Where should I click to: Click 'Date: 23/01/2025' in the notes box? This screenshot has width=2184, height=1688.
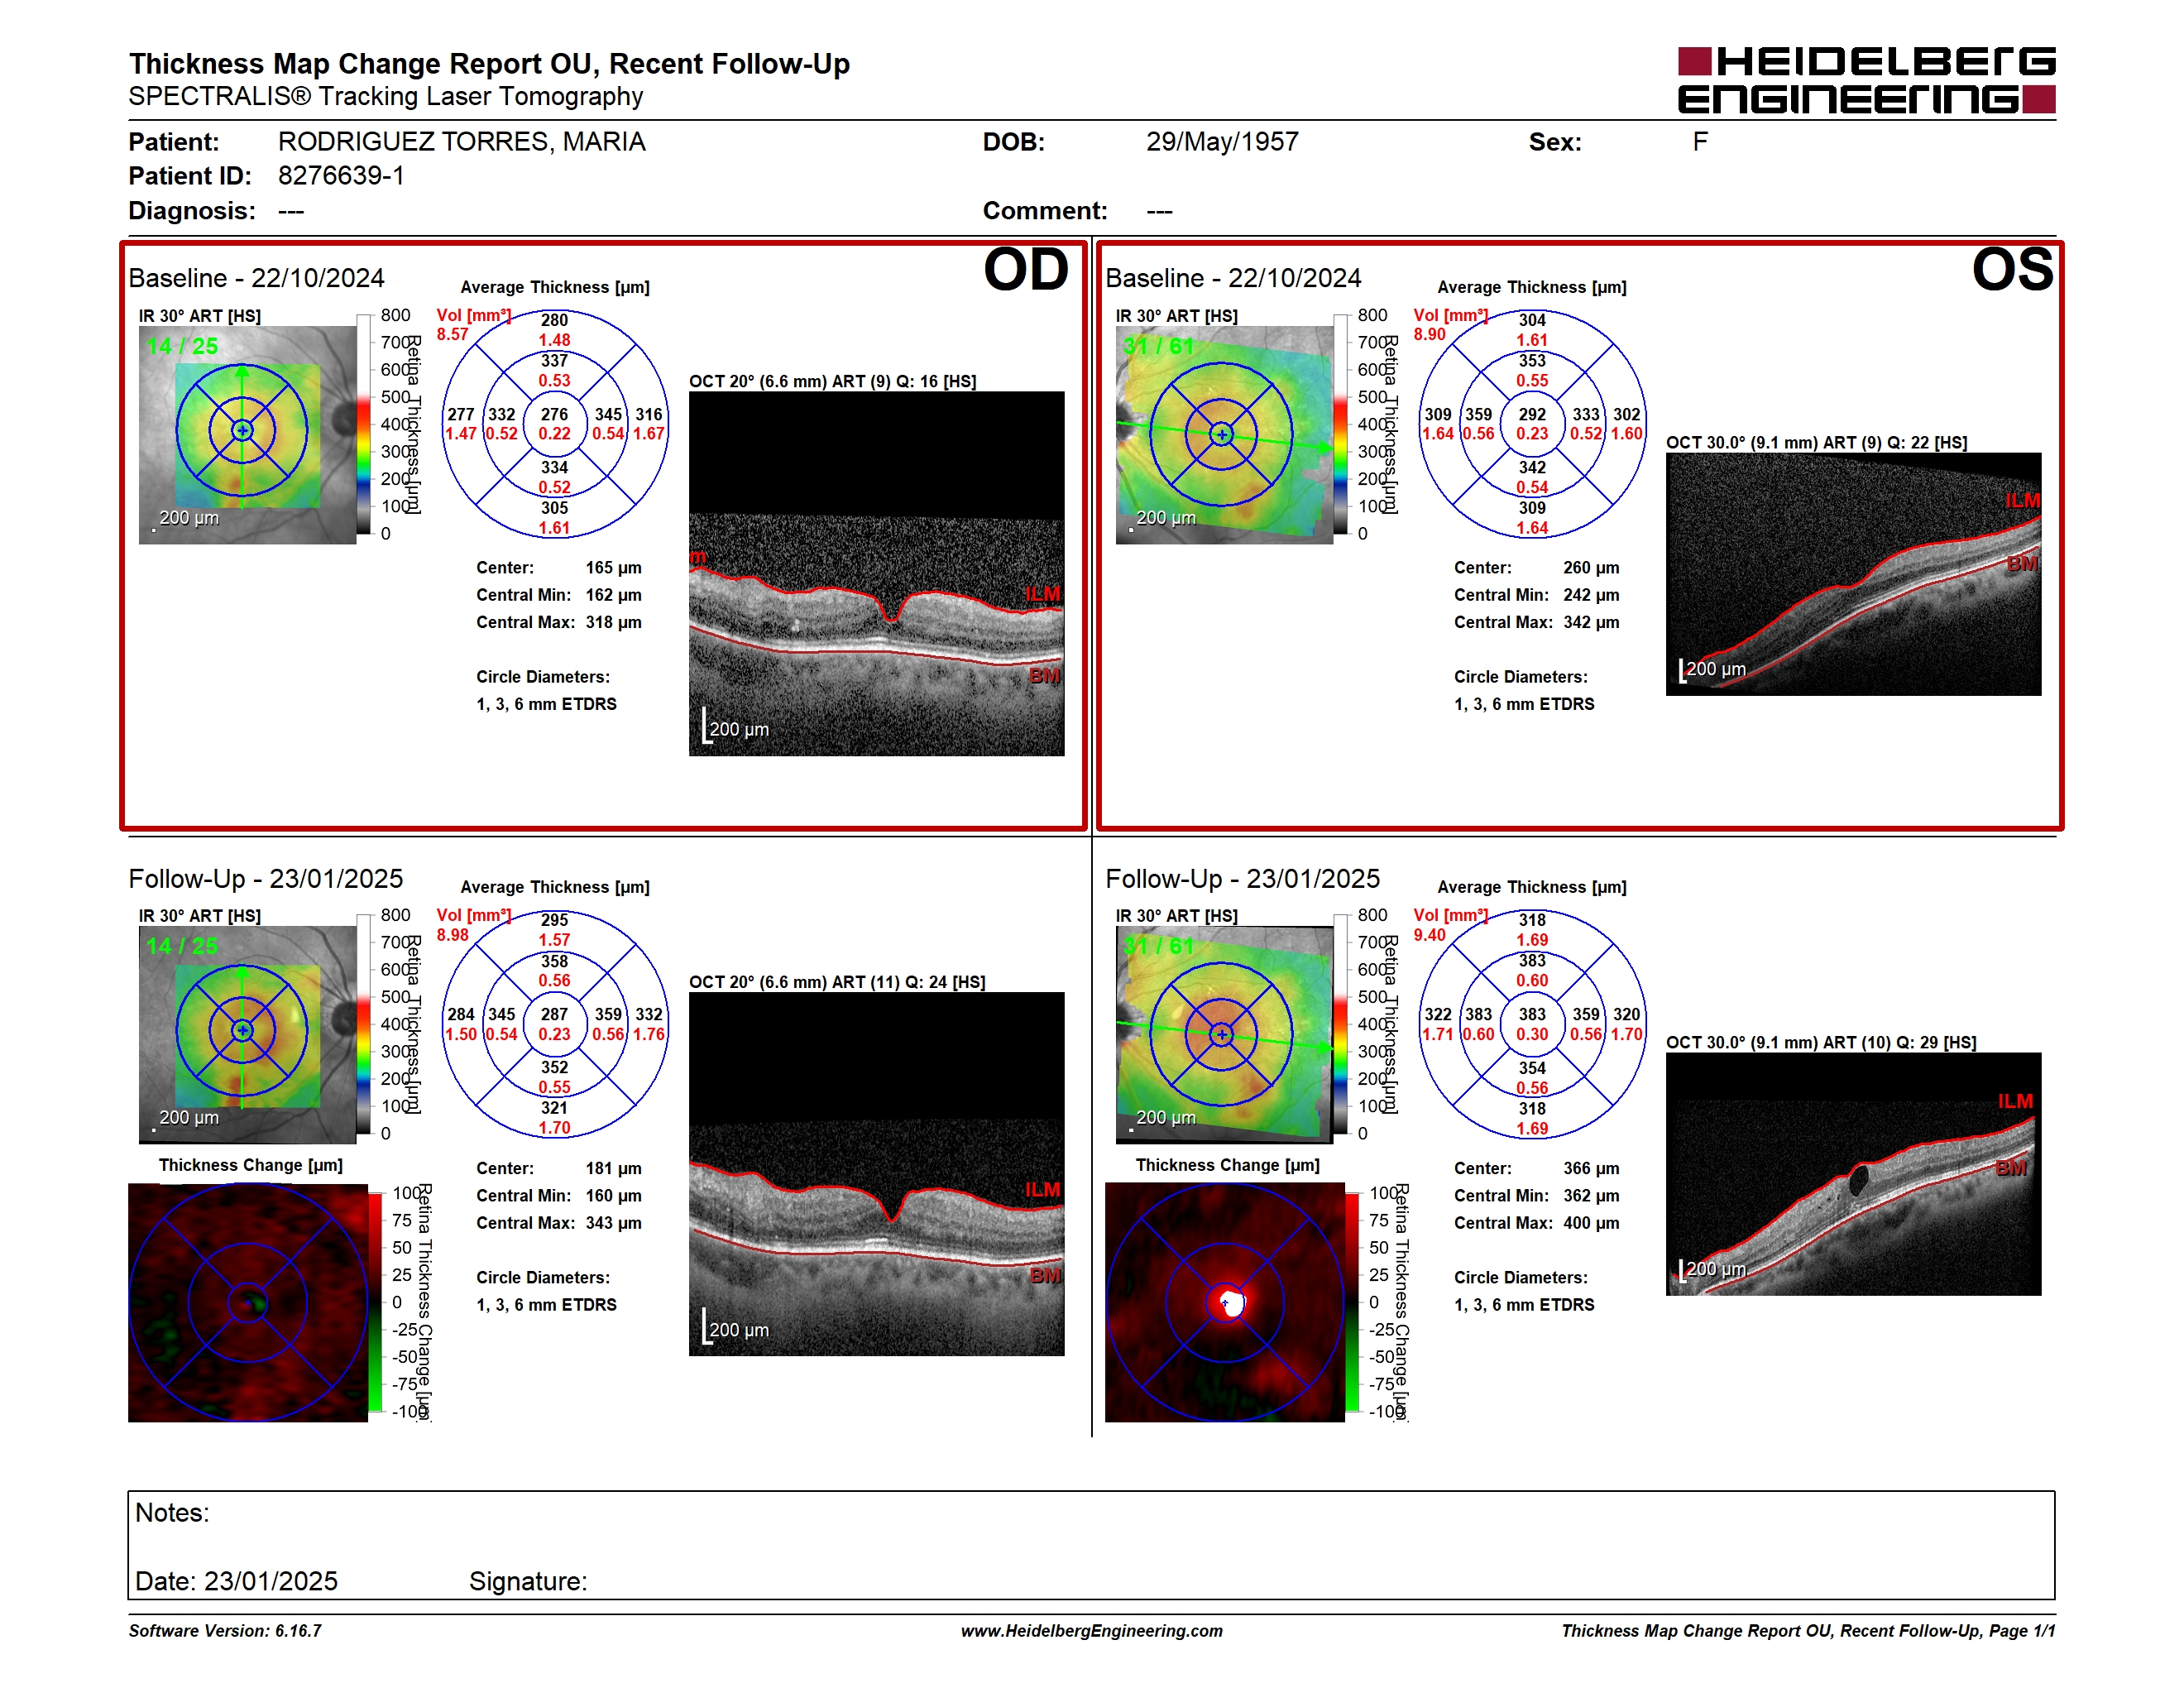[236, 1581]
